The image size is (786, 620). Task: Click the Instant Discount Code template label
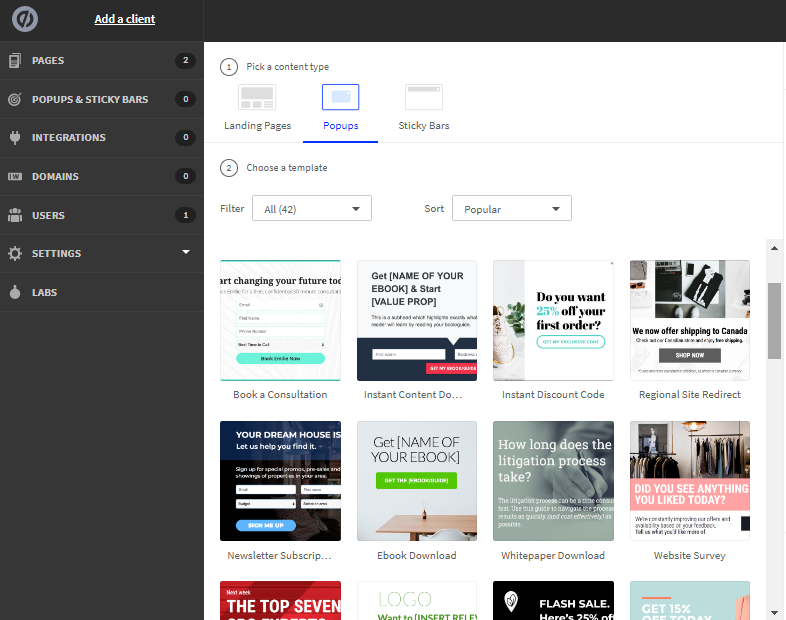pos(553,395)
